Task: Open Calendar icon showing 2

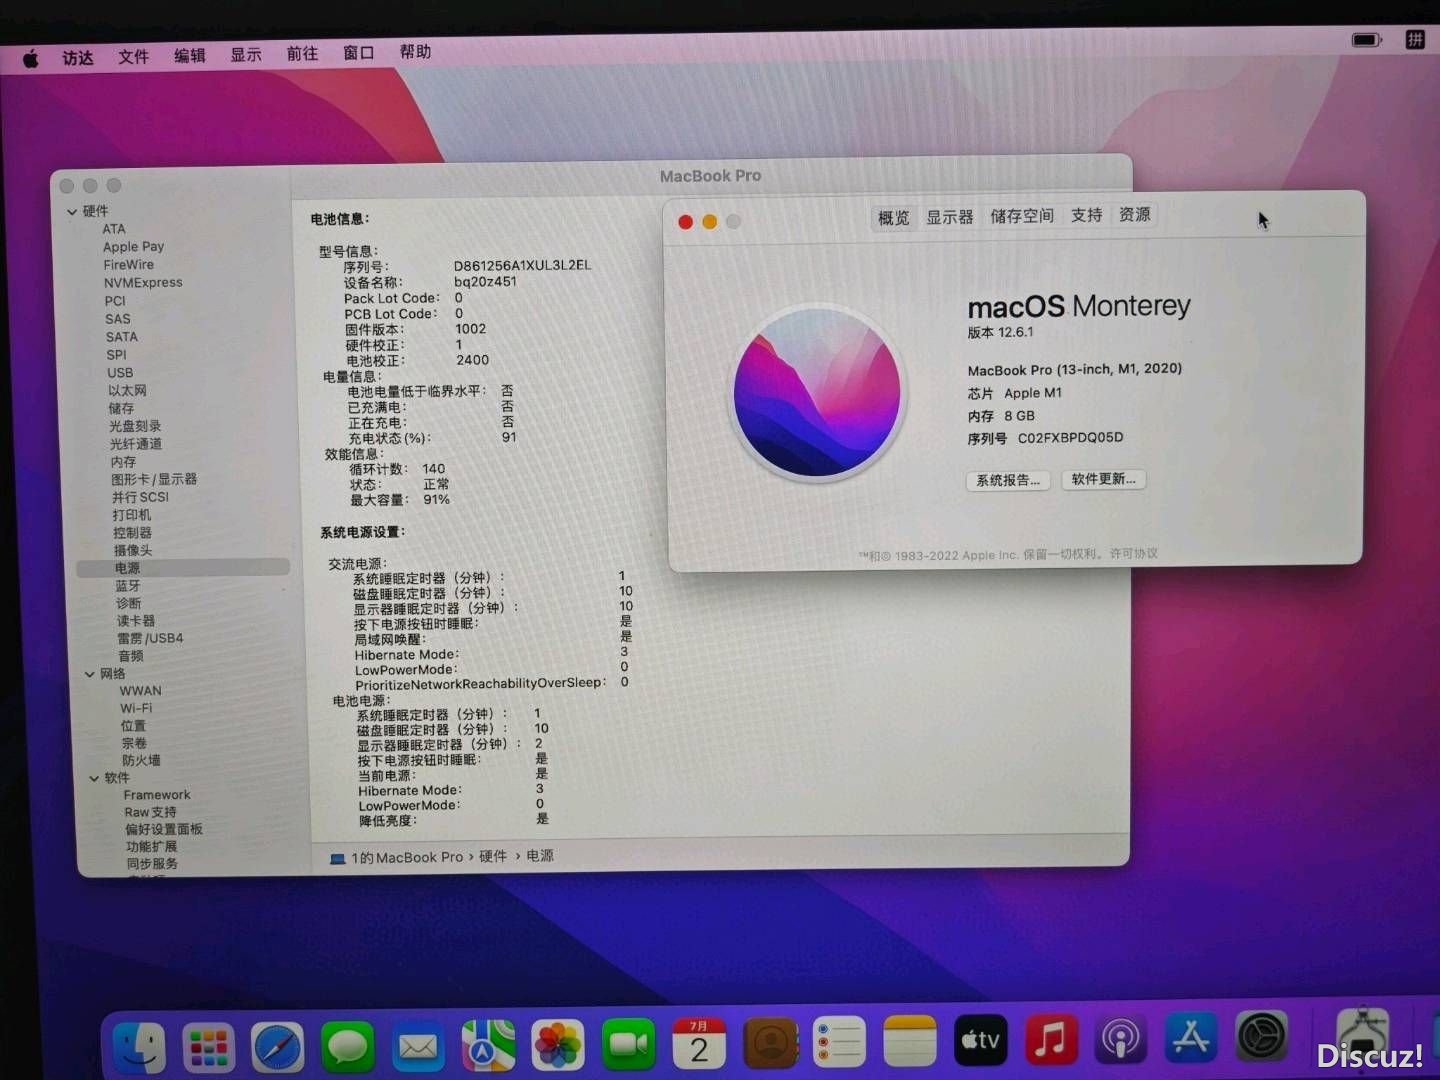Action: (x=699, y=1043)
